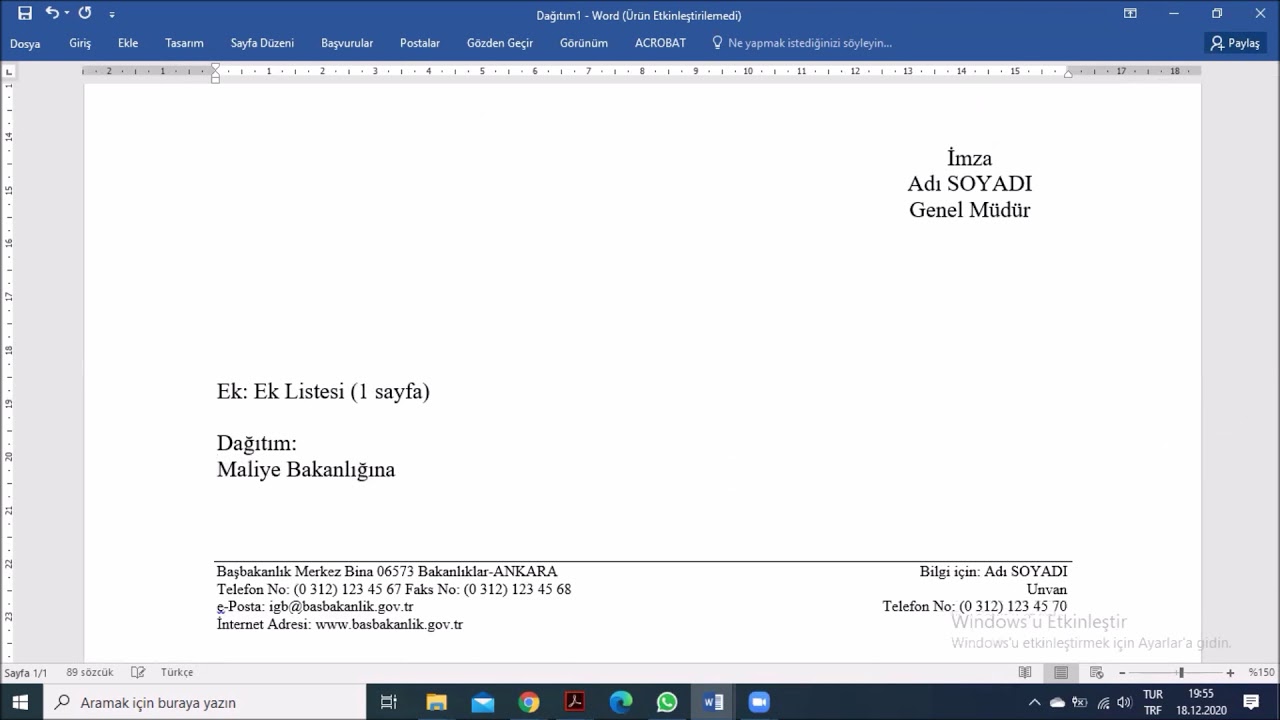
Task: Change the language via Türkçe in the status bar
Action: [177, 672]
